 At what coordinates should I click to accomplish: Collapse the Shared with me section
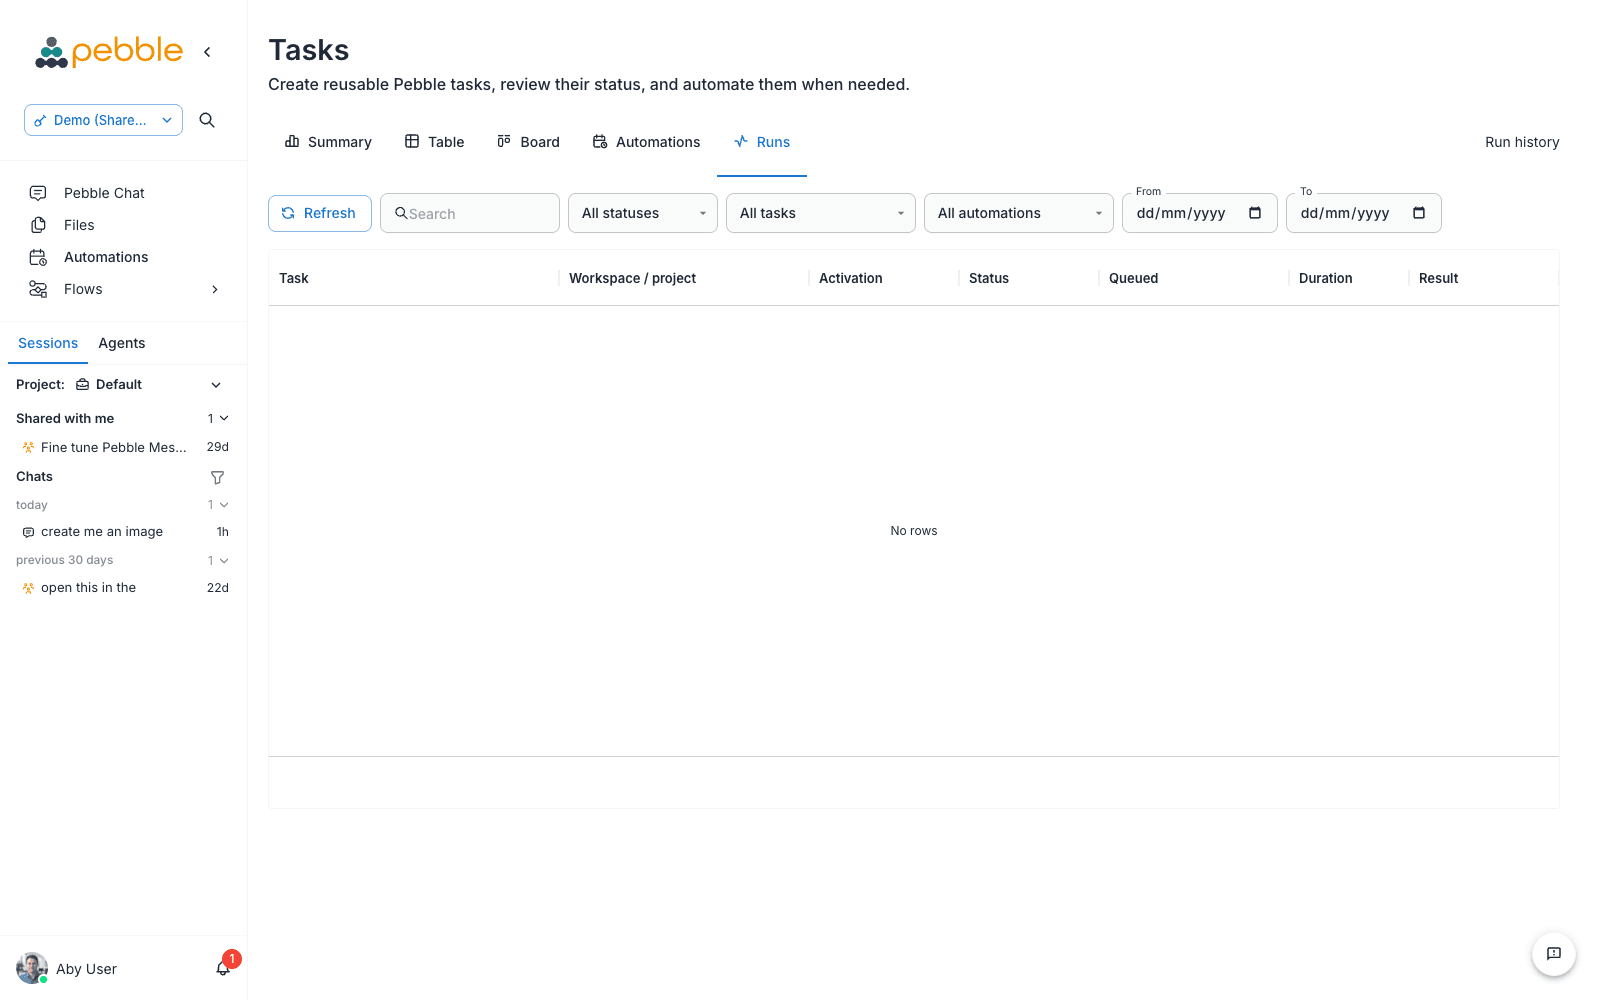pyautogui.click(x=224, y=418)
